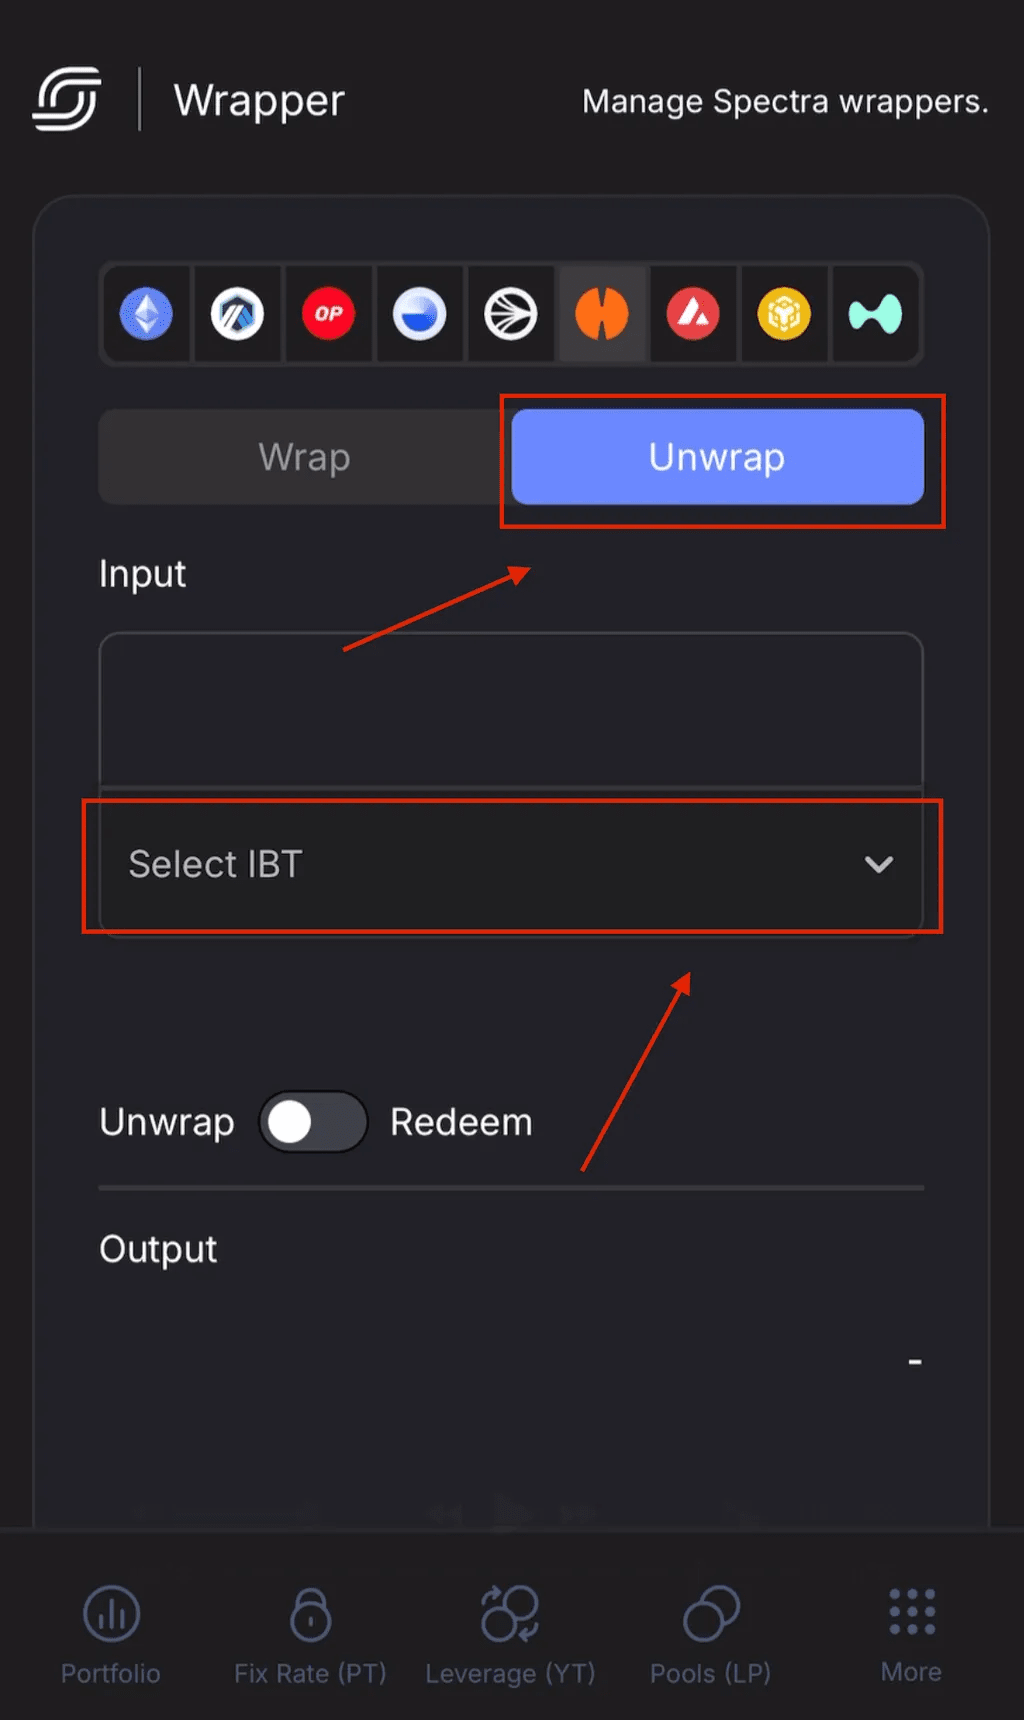This screenshot has width=1024, height=1720.
Task: Toggle the Unwrap/Redeem switch
Action: pyautogui.click(x=313, y=1122)
